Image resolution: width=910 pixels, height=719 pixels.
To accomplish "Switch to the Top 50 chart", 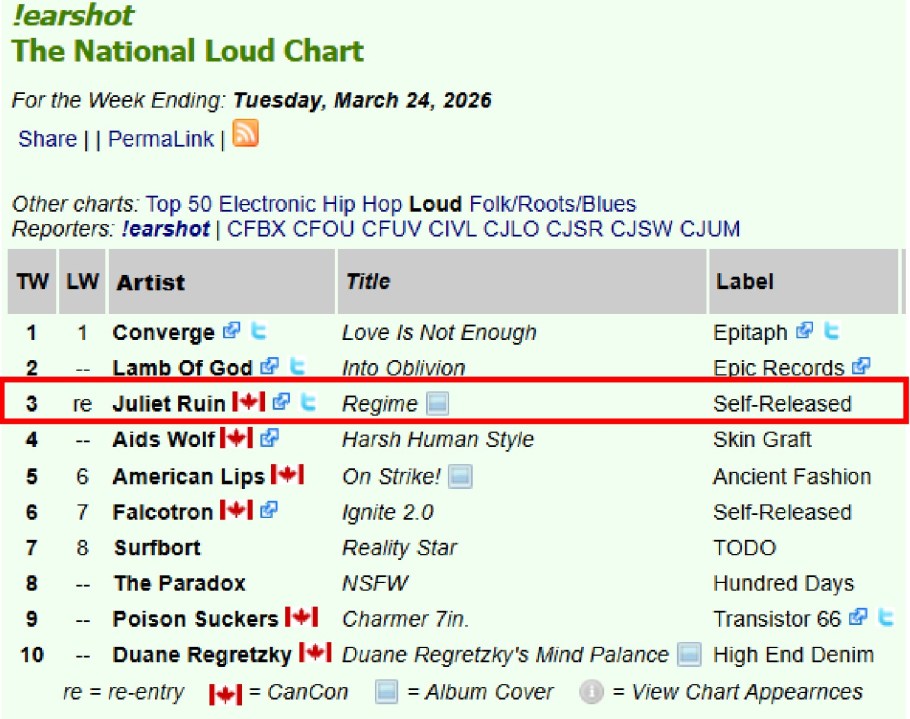I will [x=179, y=204].
